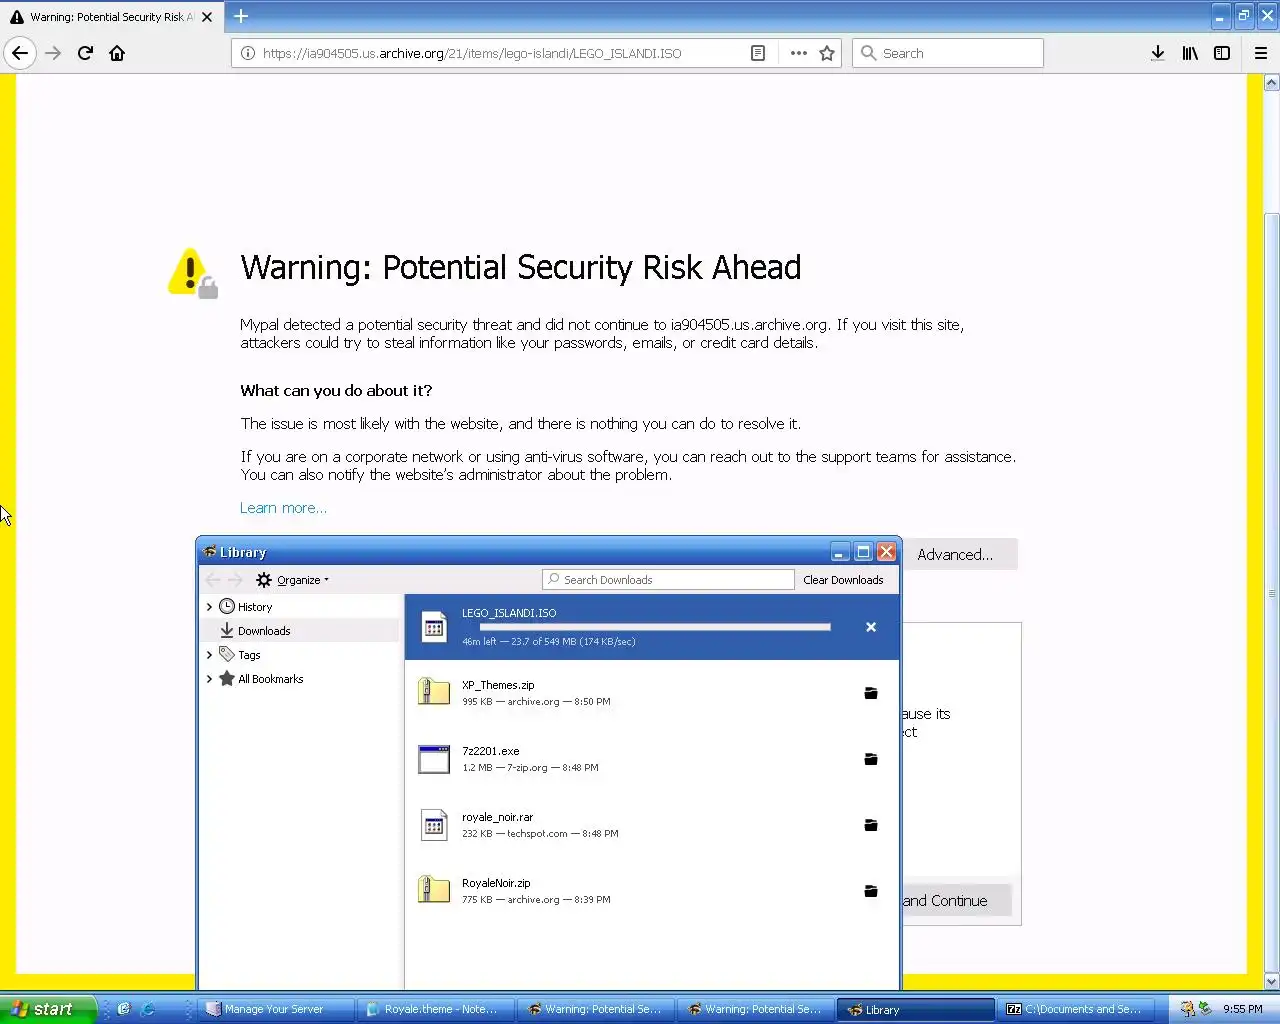The width and height of the screenshot is (1280, 1024).
Task: Open containing folder for RoyaleNoir.zip
Action: [871, 891]
